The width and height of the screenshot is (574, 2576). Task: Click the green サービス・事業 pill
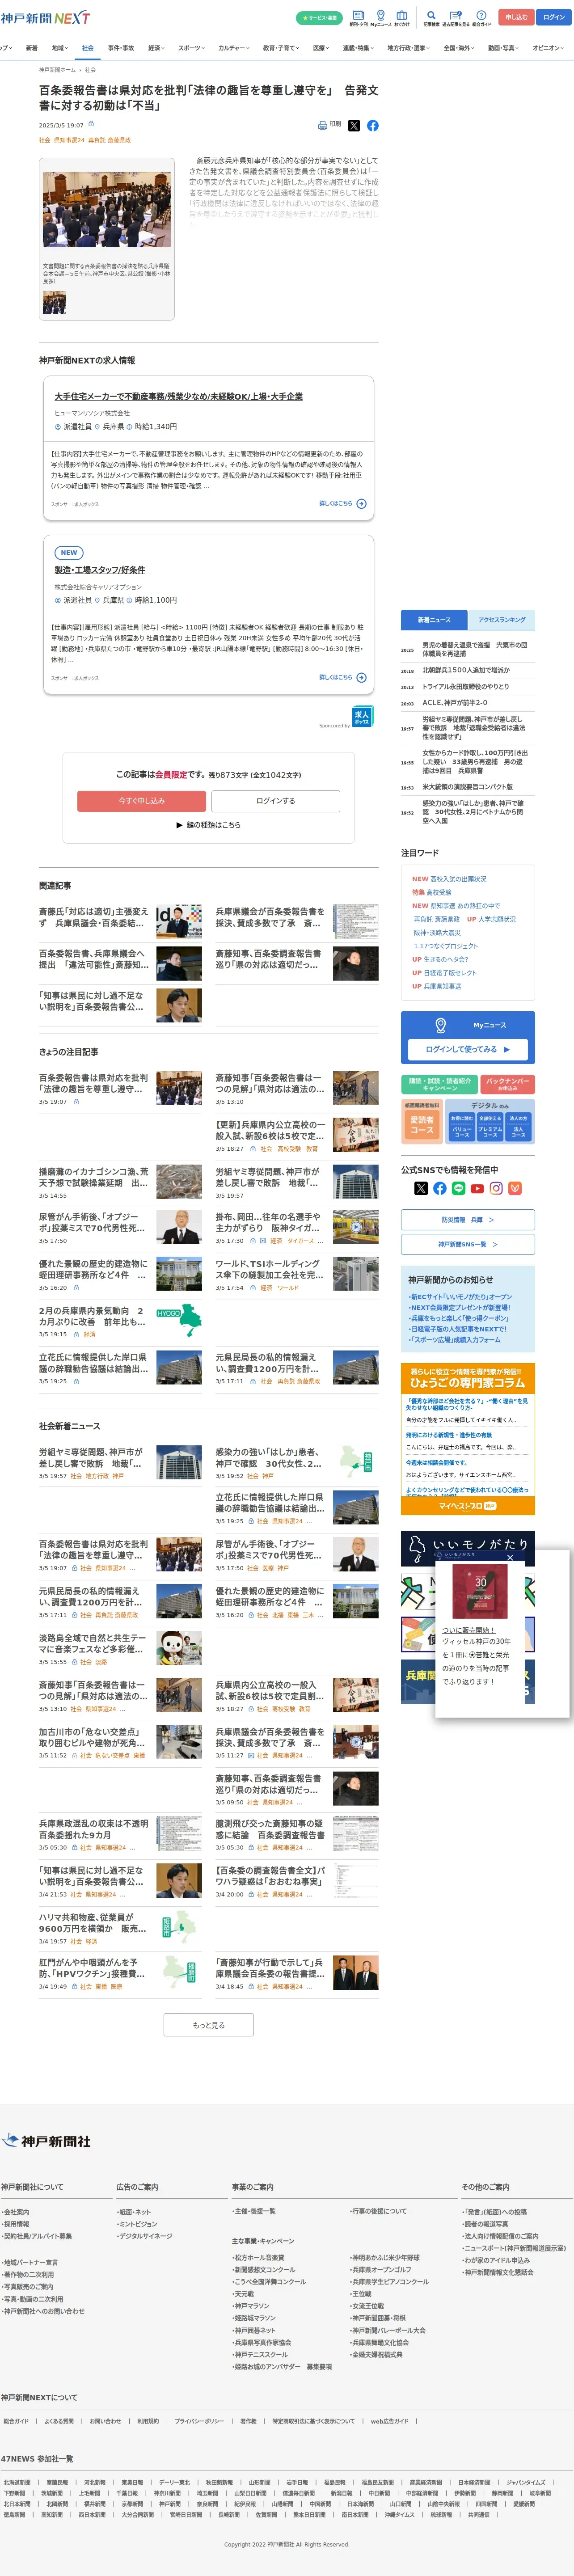[319, 18]
